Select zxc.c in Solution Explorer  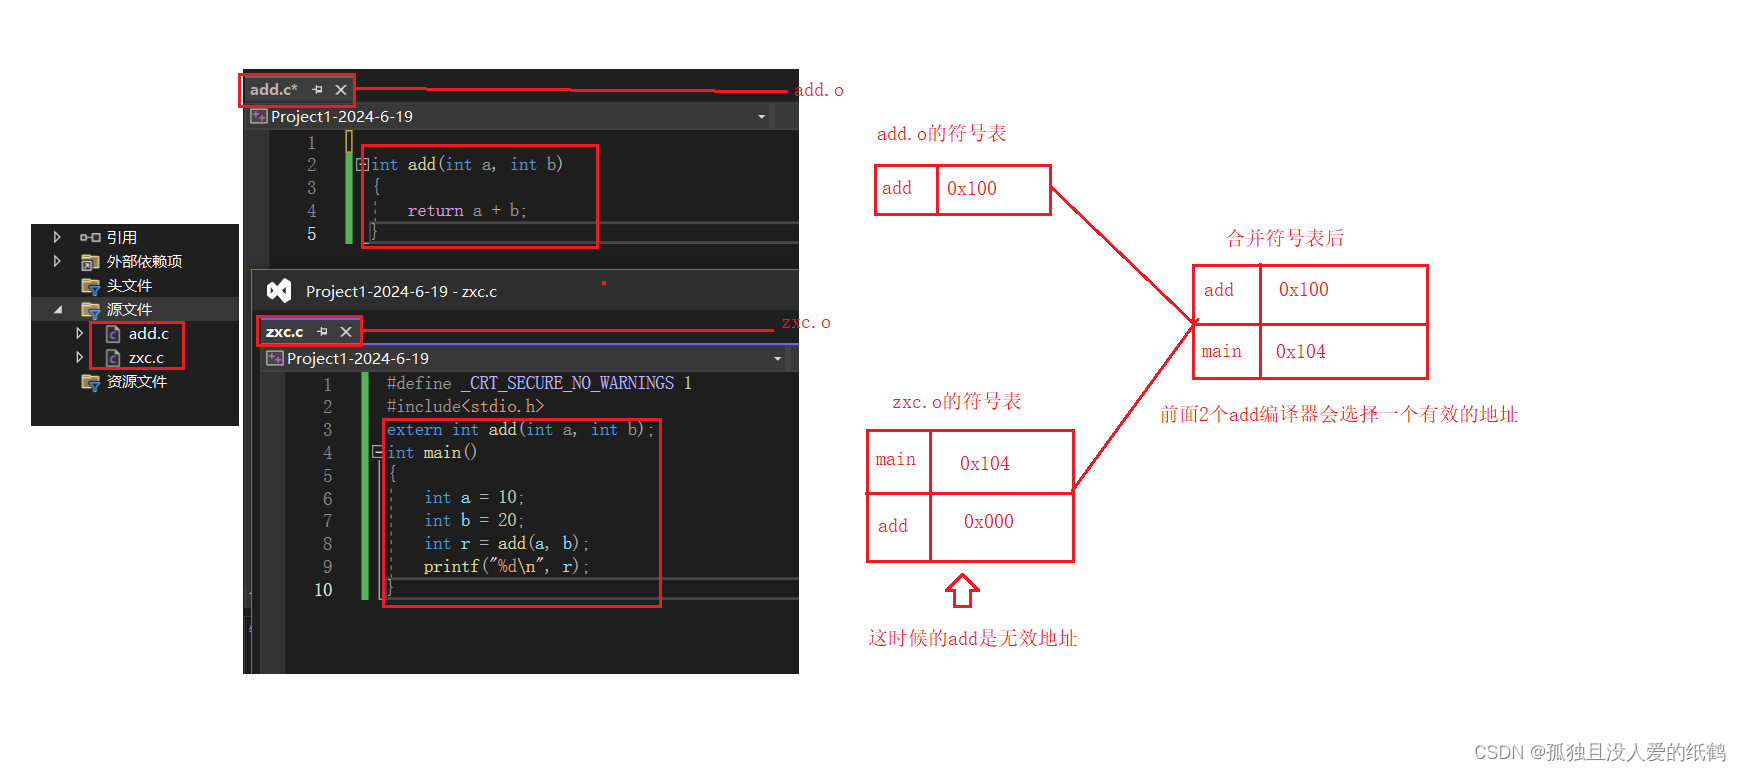click(x=146, y=357)
